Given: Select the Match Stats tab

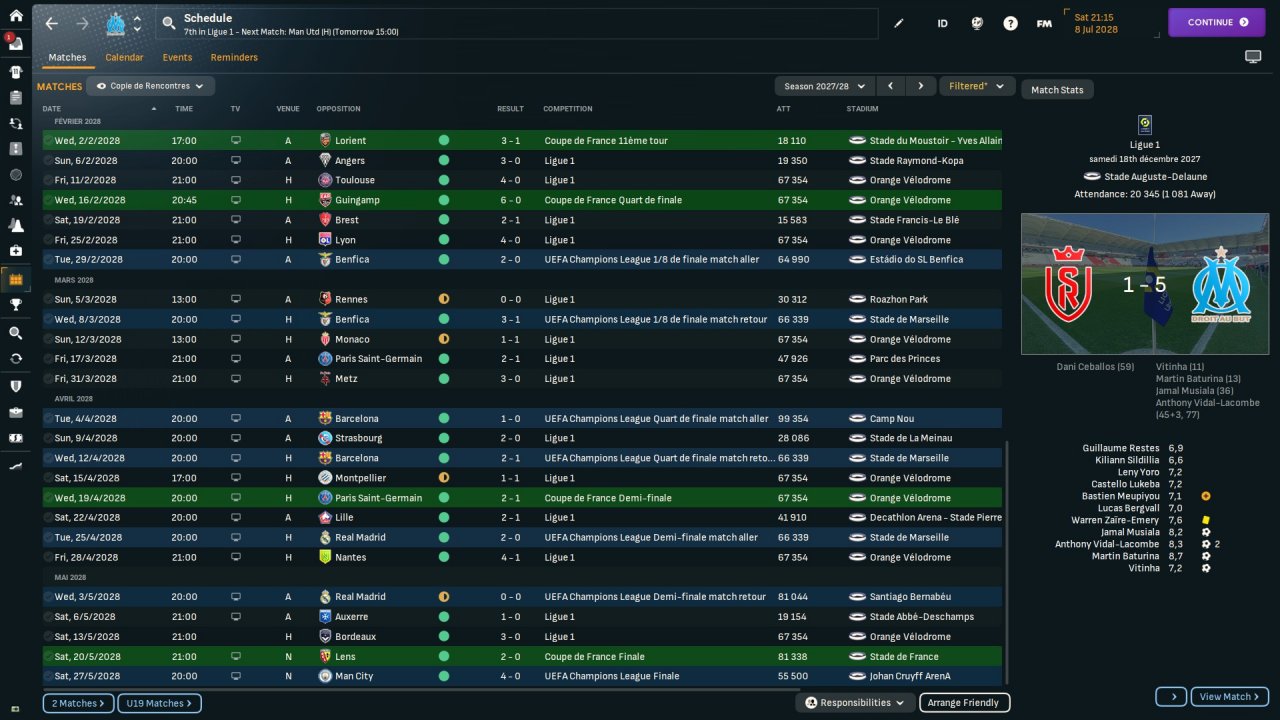Looking at the screenshot, I should [x=1057, y=90].
